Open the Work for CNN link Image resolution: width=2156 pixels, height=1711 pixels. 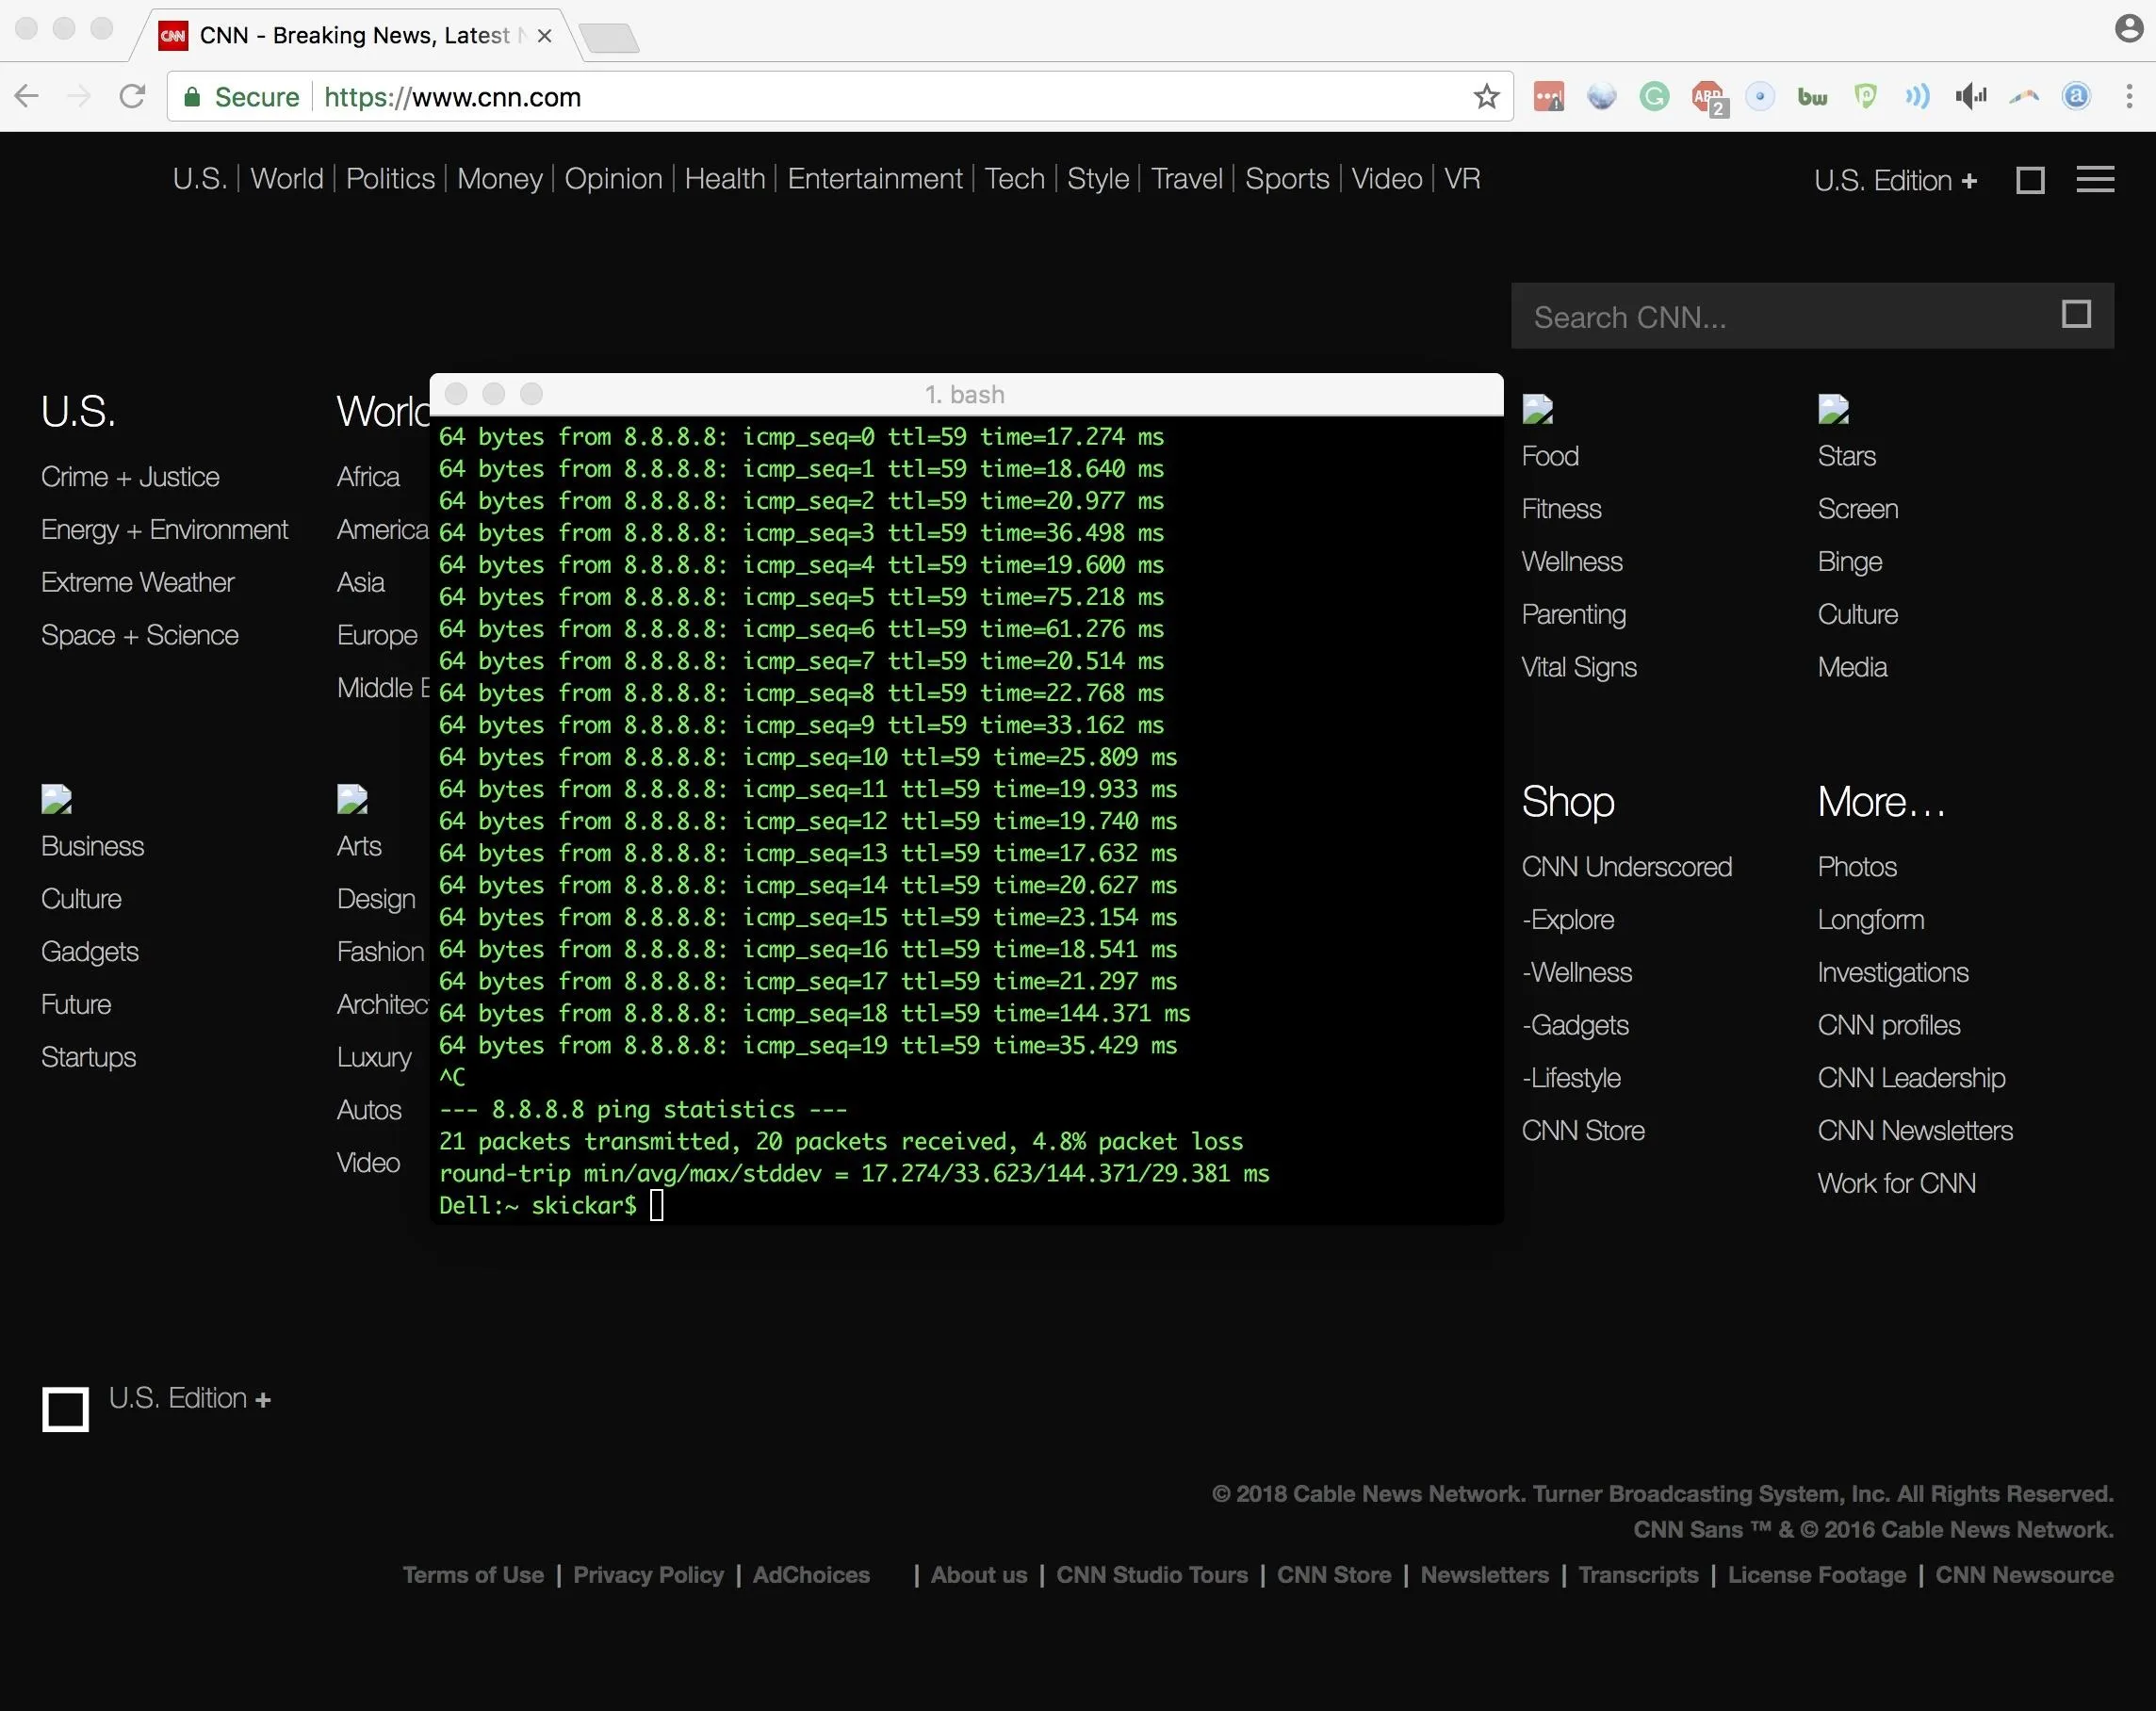click(x=1897, y=1183)
